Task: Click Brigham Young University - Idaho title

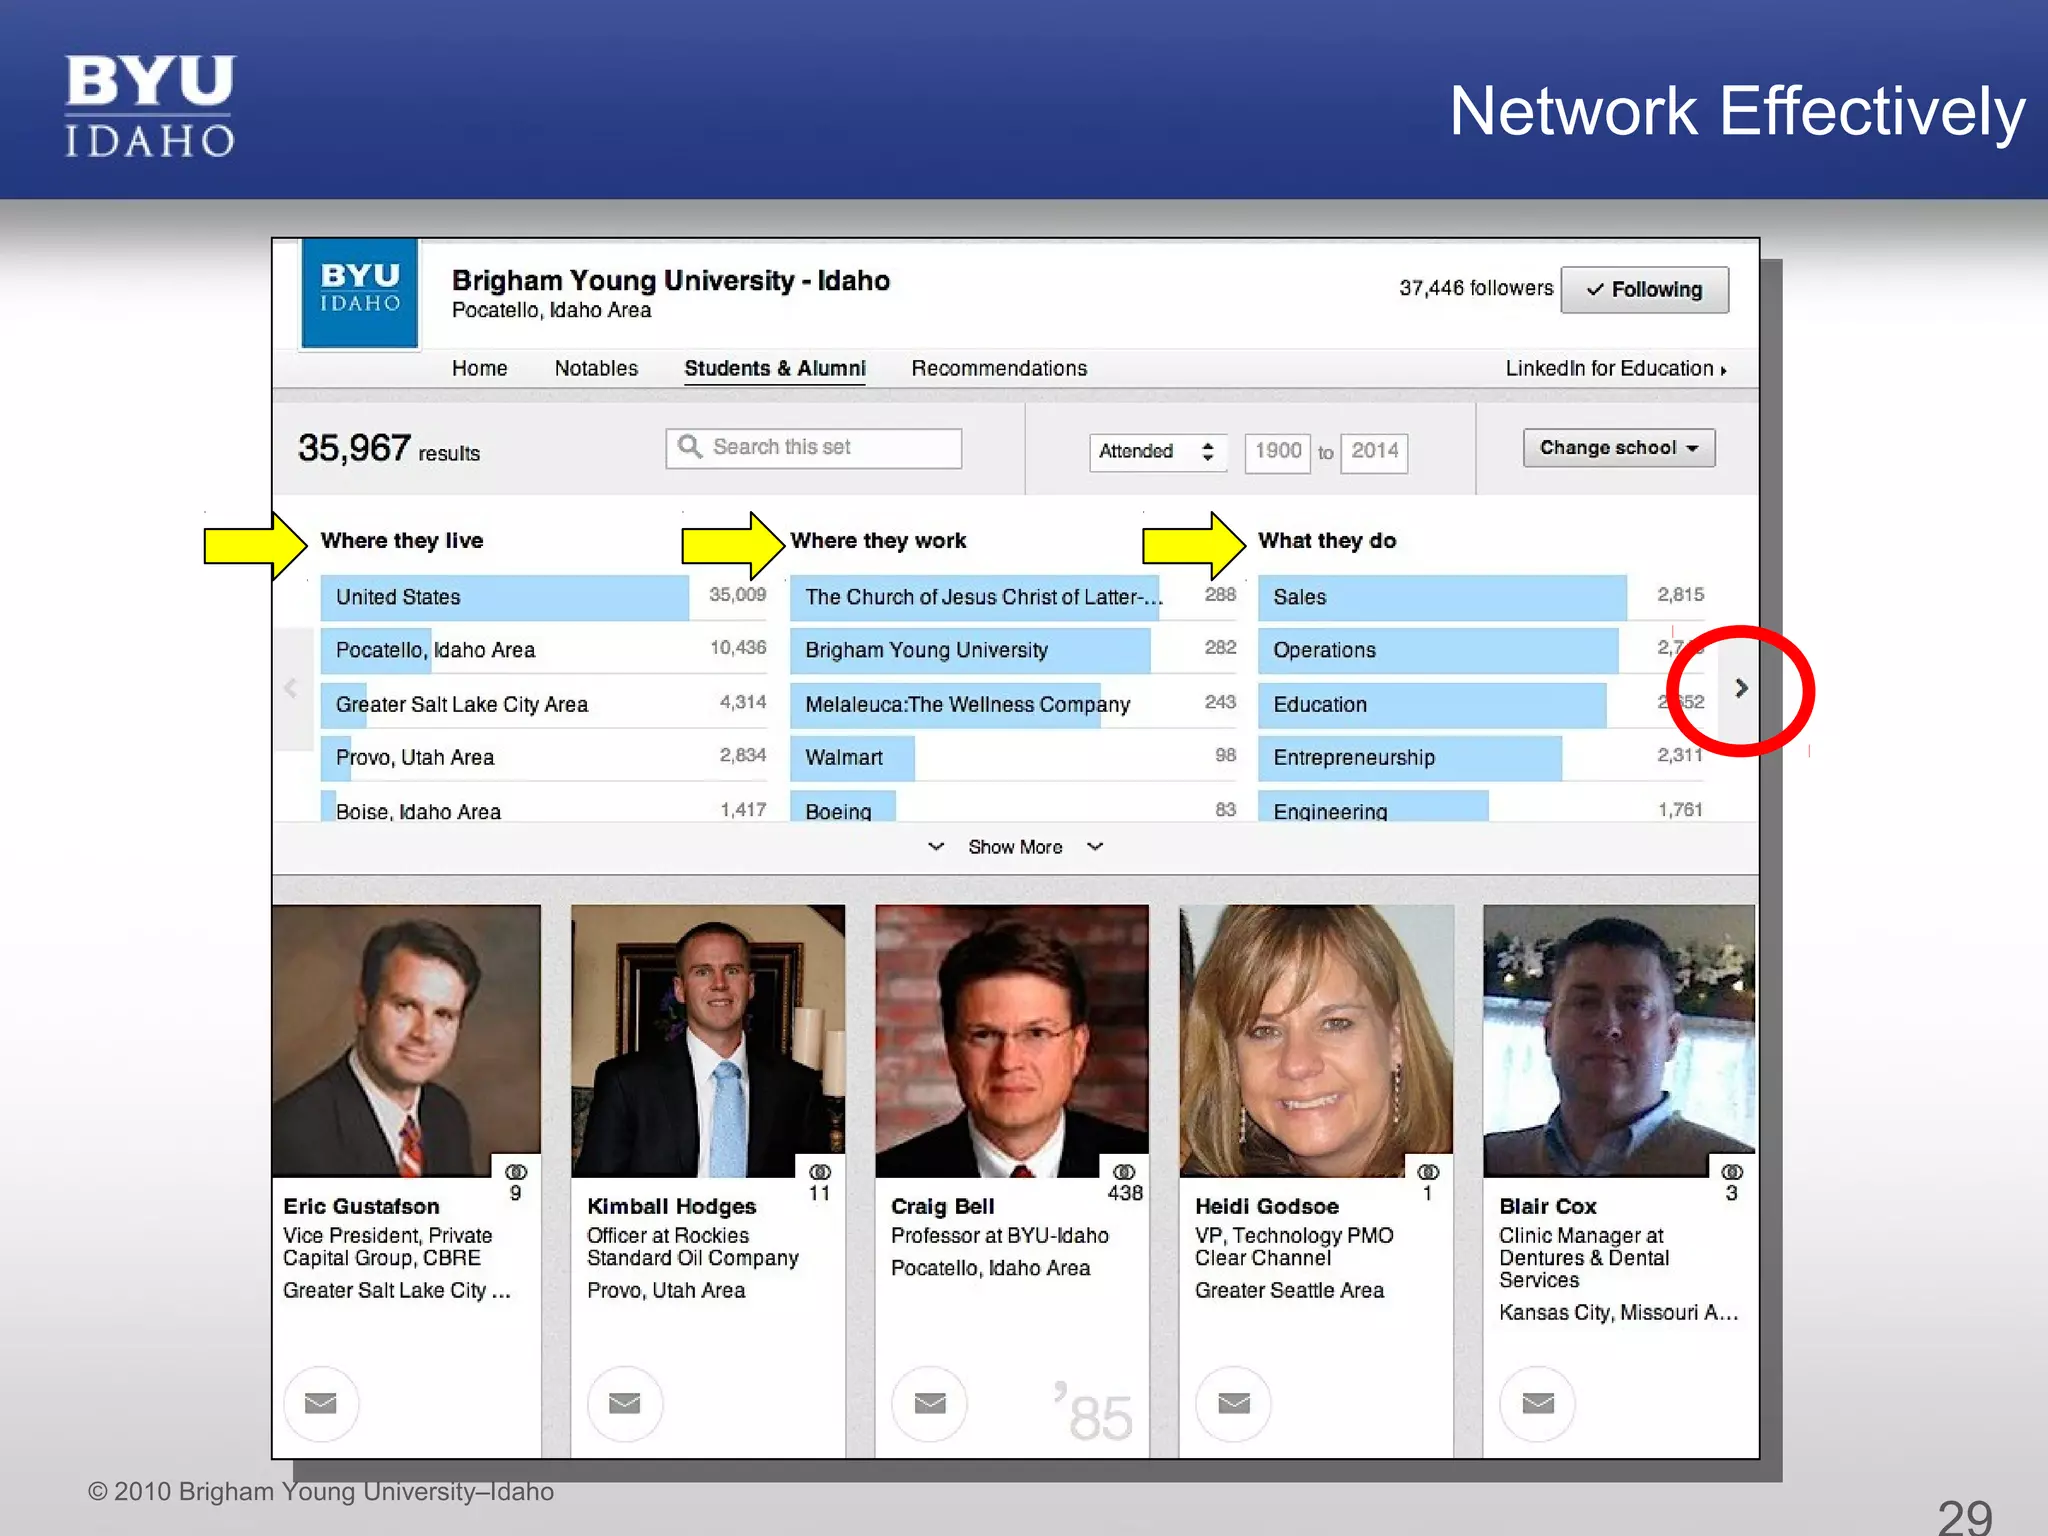Action: pos(670,281)
